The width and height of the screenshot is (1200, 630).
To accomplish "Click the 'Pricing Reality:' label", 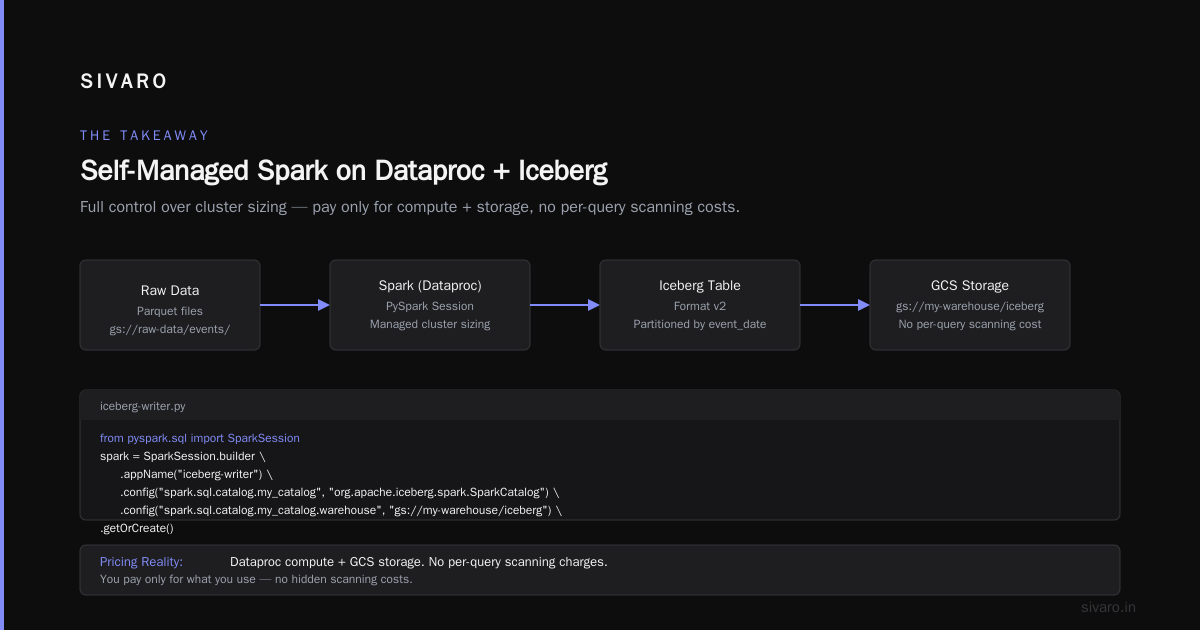I will tap(141, 562).
